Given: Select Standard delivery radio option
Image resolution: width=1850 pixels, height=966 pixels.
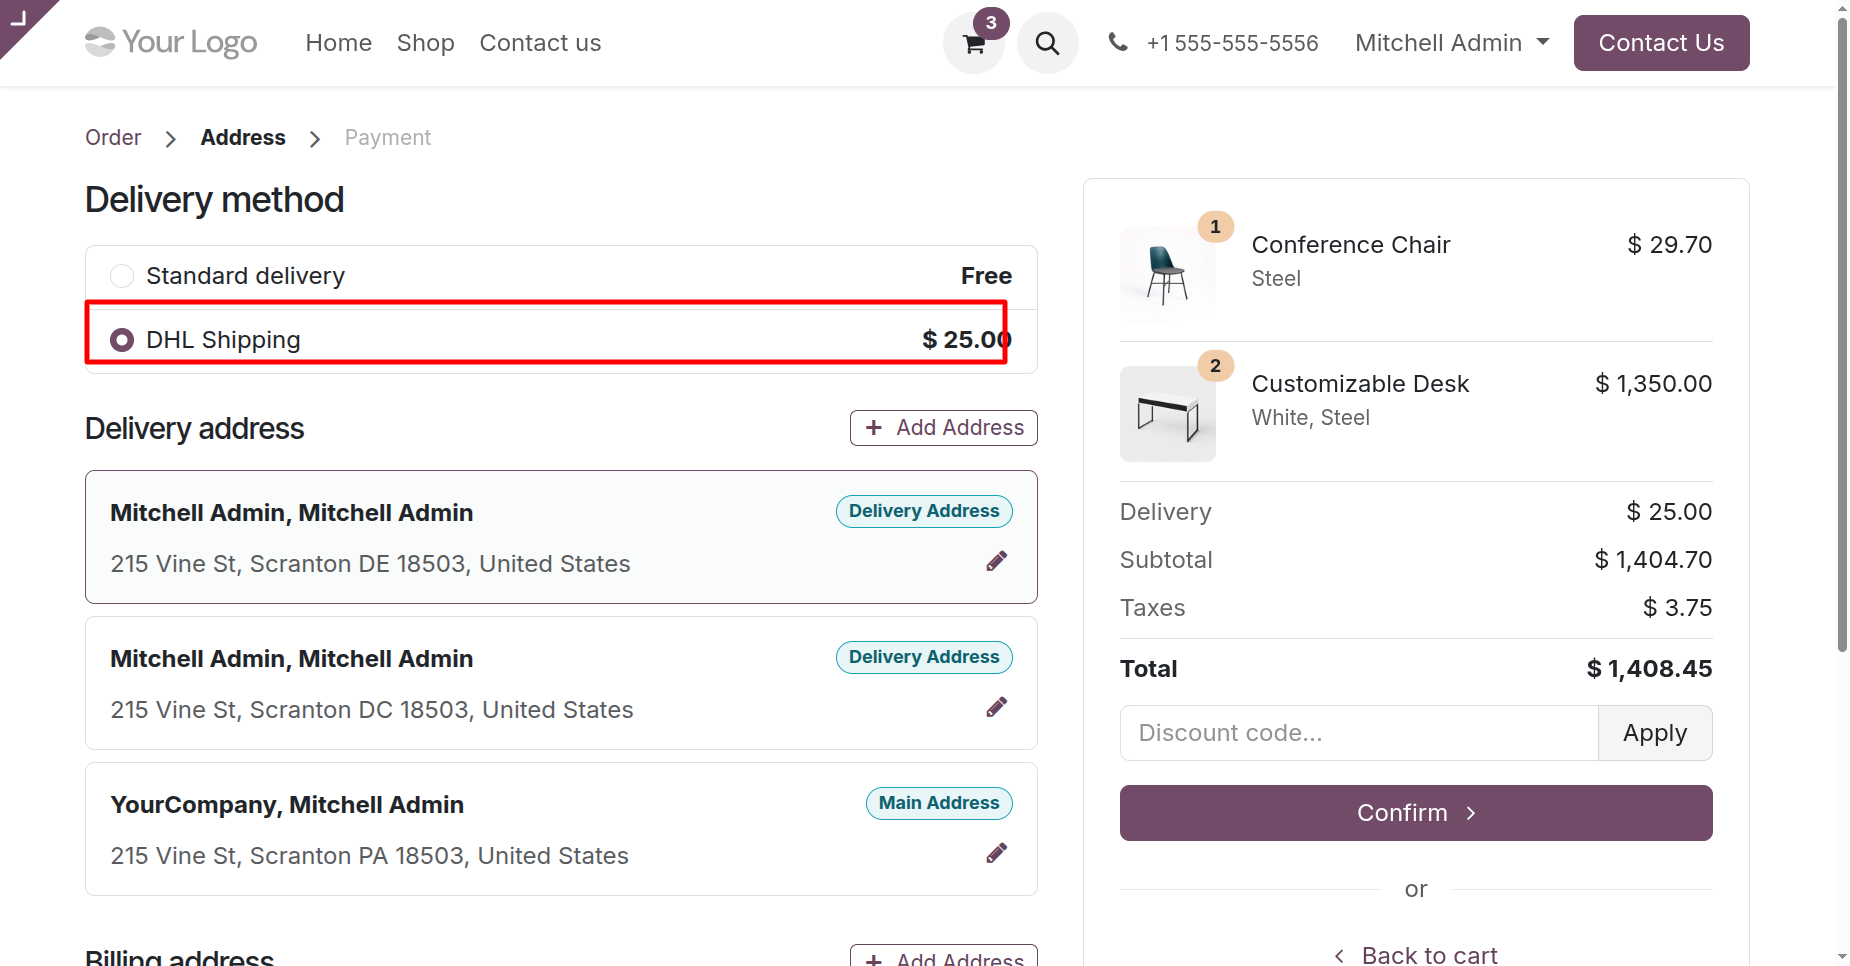Looking at the screenshot, I should click(122, 276).
